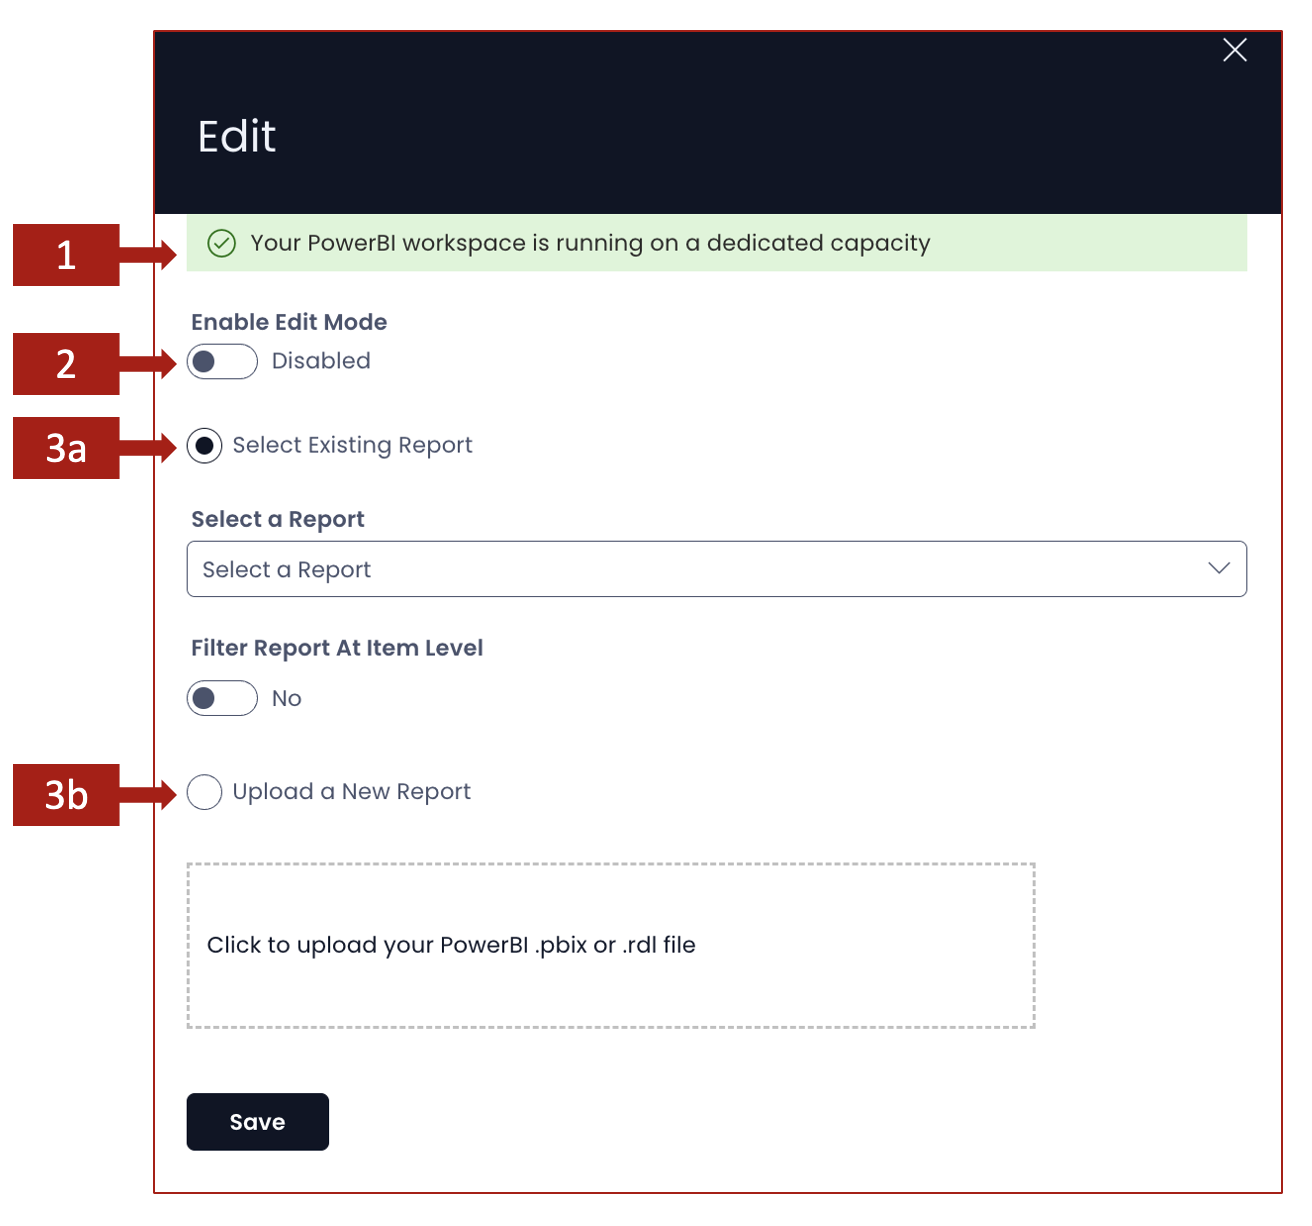Select the Existing Report radio button
Viewport: 1312px width, 1226px height.
(x=204, y=446)
